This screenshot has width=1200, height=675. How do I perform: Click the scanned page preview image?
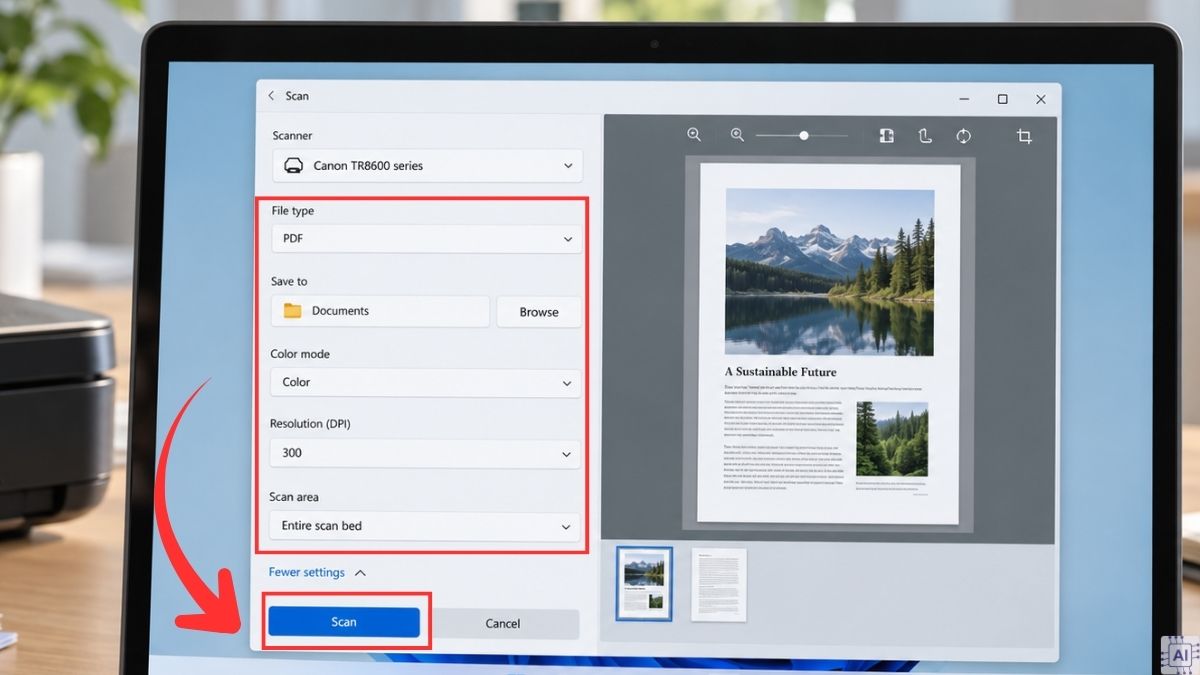[829, 344]
